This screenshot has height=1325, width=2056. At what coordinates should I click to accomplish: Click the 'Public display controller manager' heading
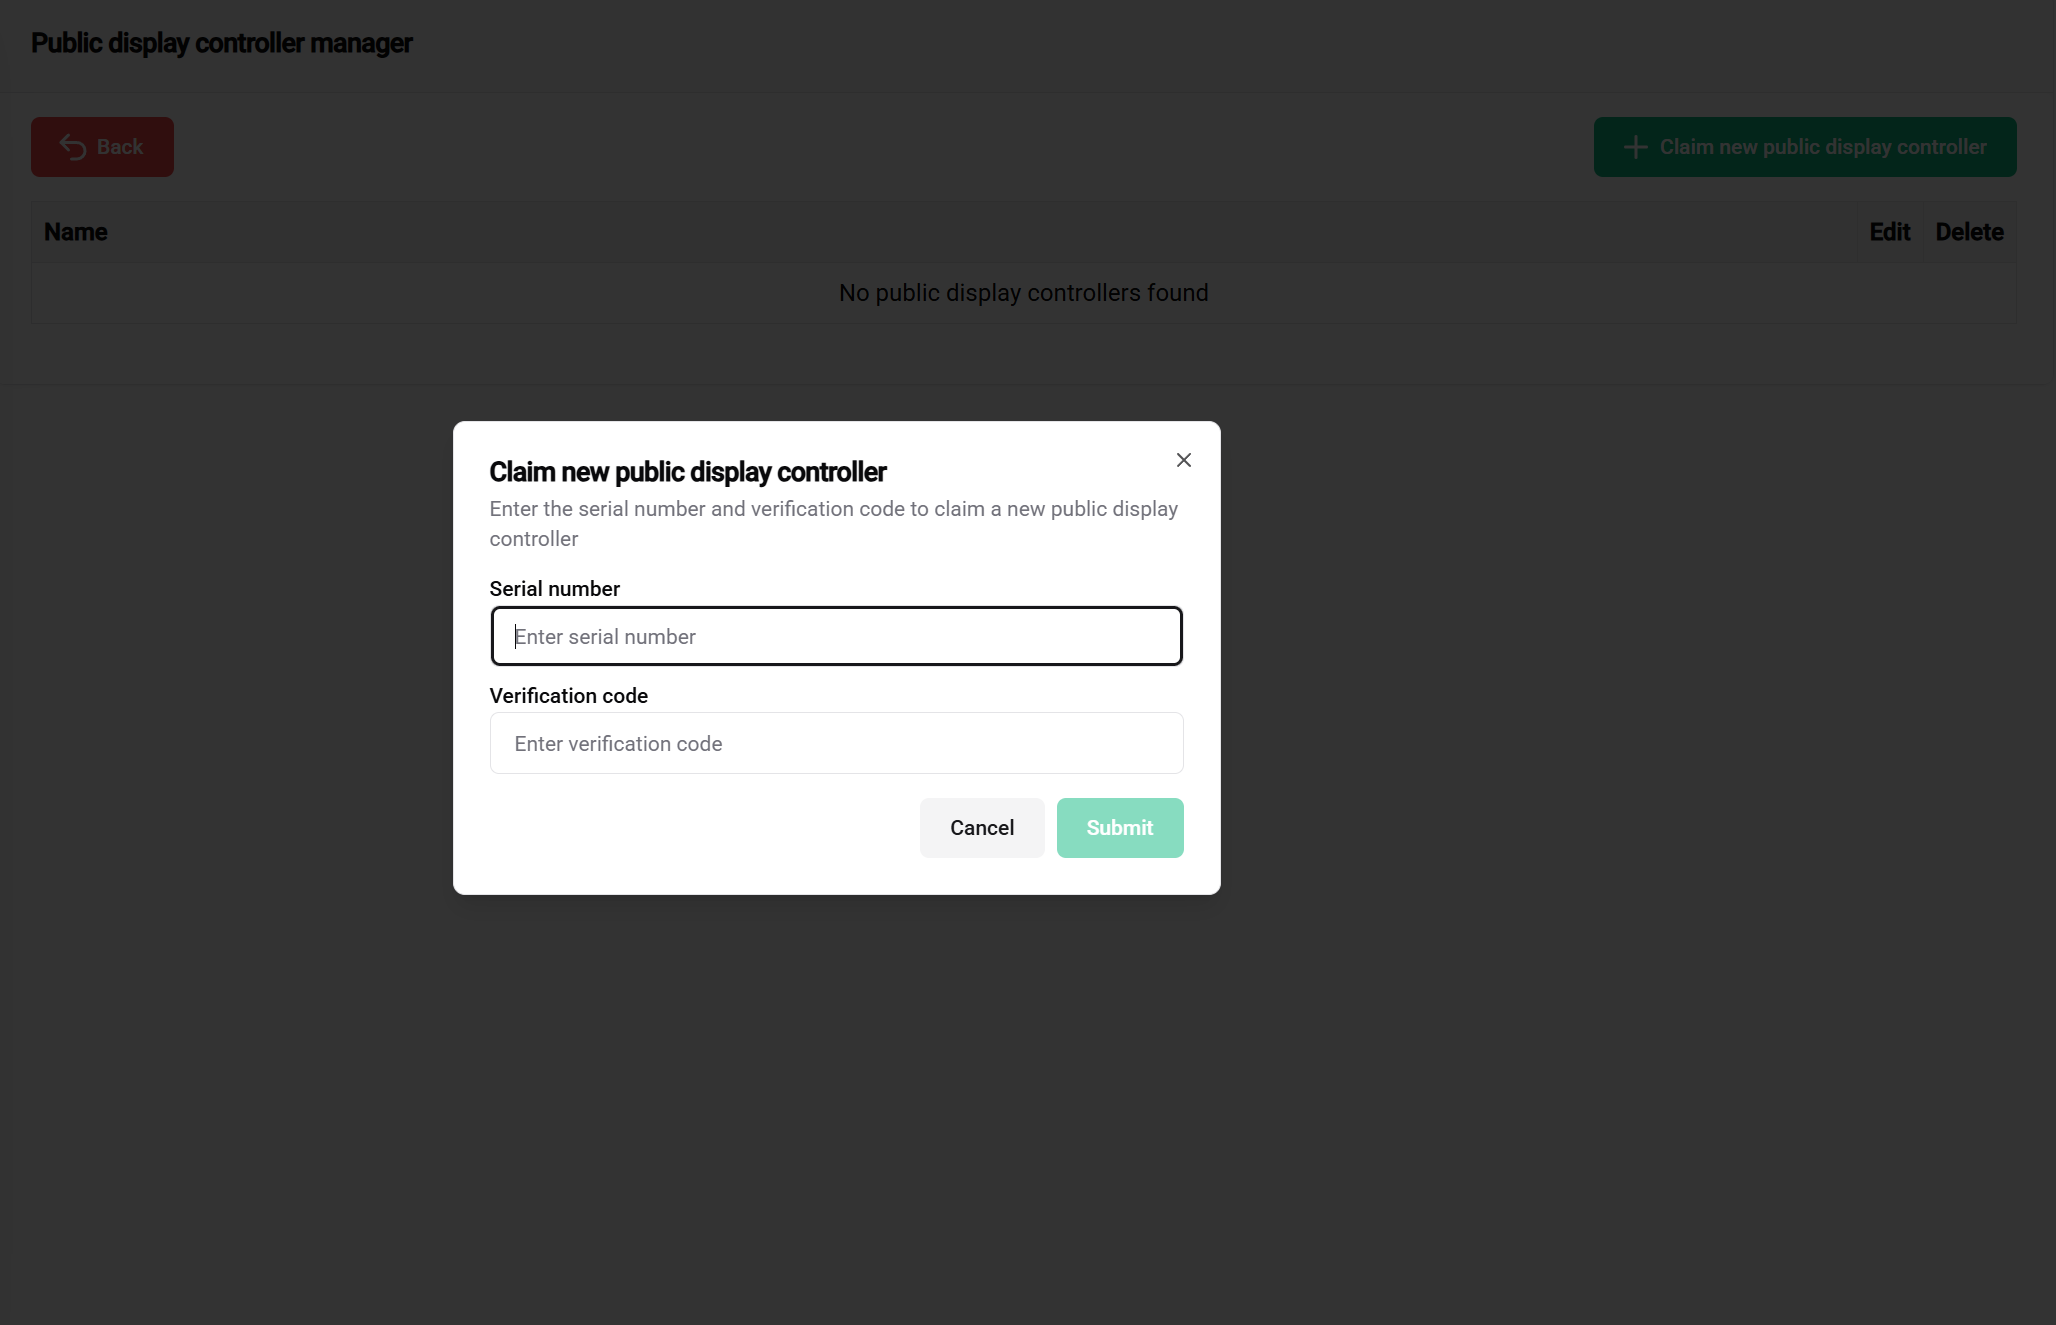click(x=221, y=43)
